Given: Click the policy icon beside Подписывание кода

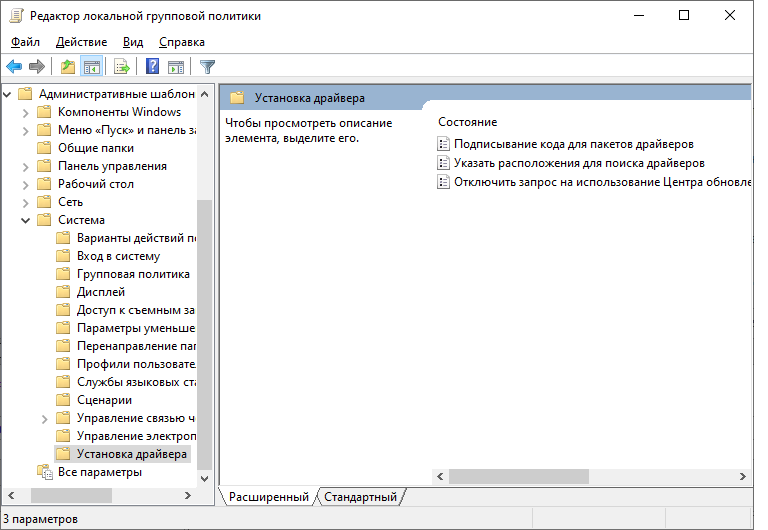Looking at the screenshot, I should (443, 144).
